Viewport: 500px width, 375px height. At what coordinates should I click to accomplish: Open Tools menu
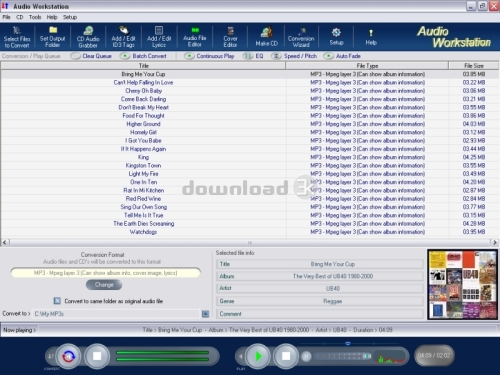(x=35, y=17)
